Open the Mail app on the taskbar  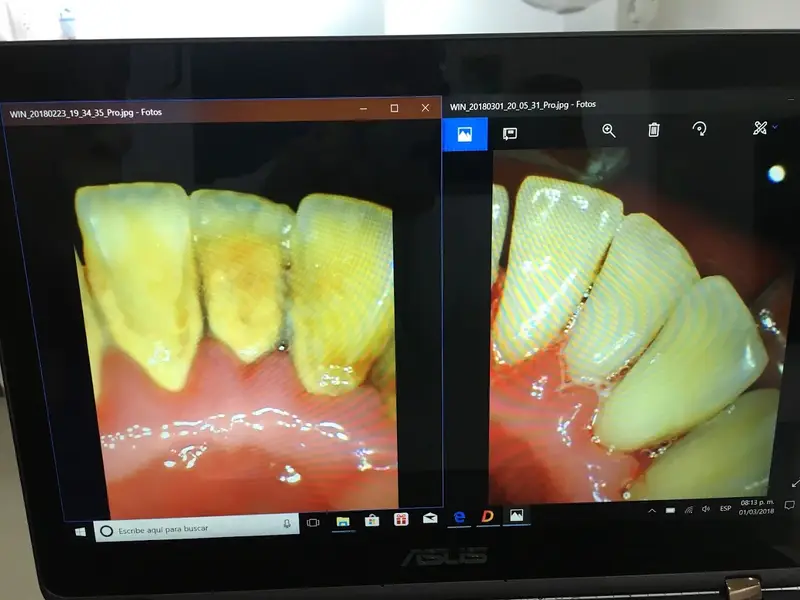[x=430, y=518]
